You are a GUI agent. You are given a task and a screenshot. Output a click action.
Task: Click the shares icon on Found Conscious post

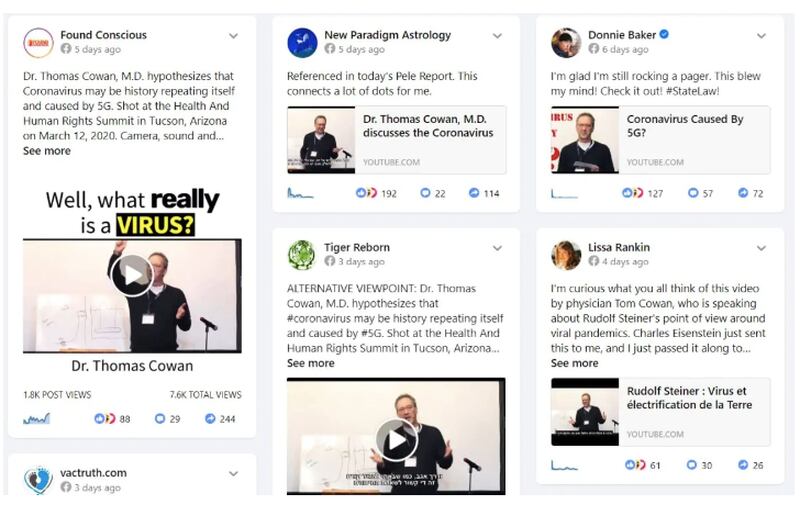tap(210, 419)
